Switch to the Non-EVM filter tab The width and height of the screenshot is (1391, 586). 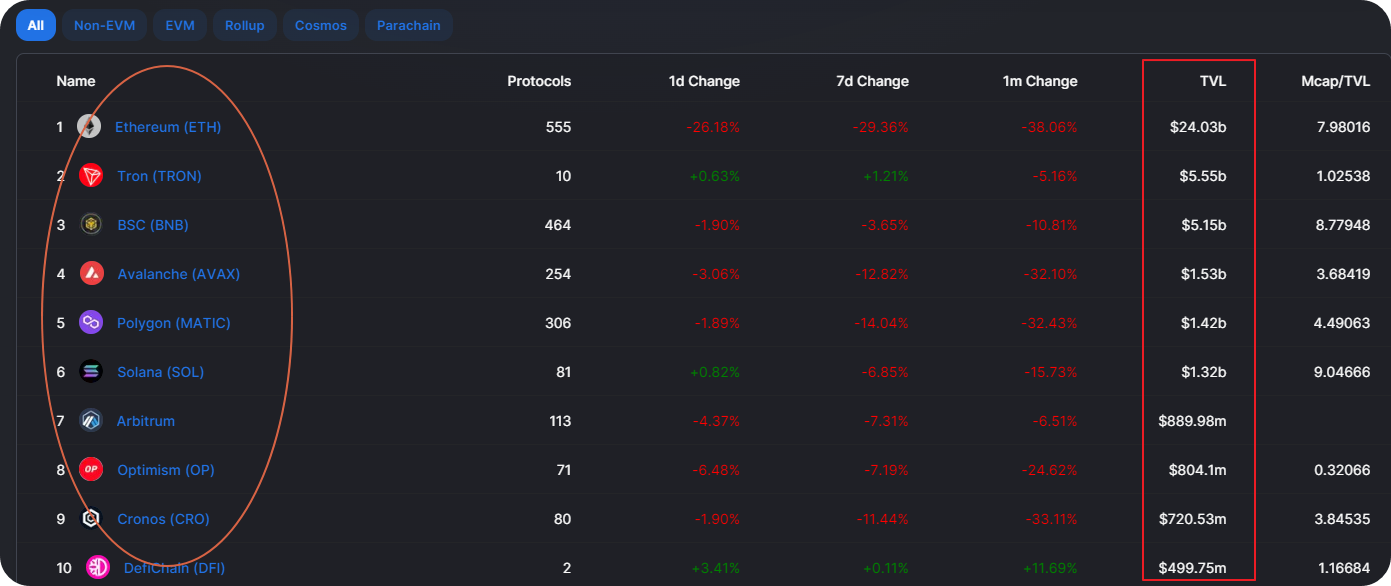click(105, 25)
